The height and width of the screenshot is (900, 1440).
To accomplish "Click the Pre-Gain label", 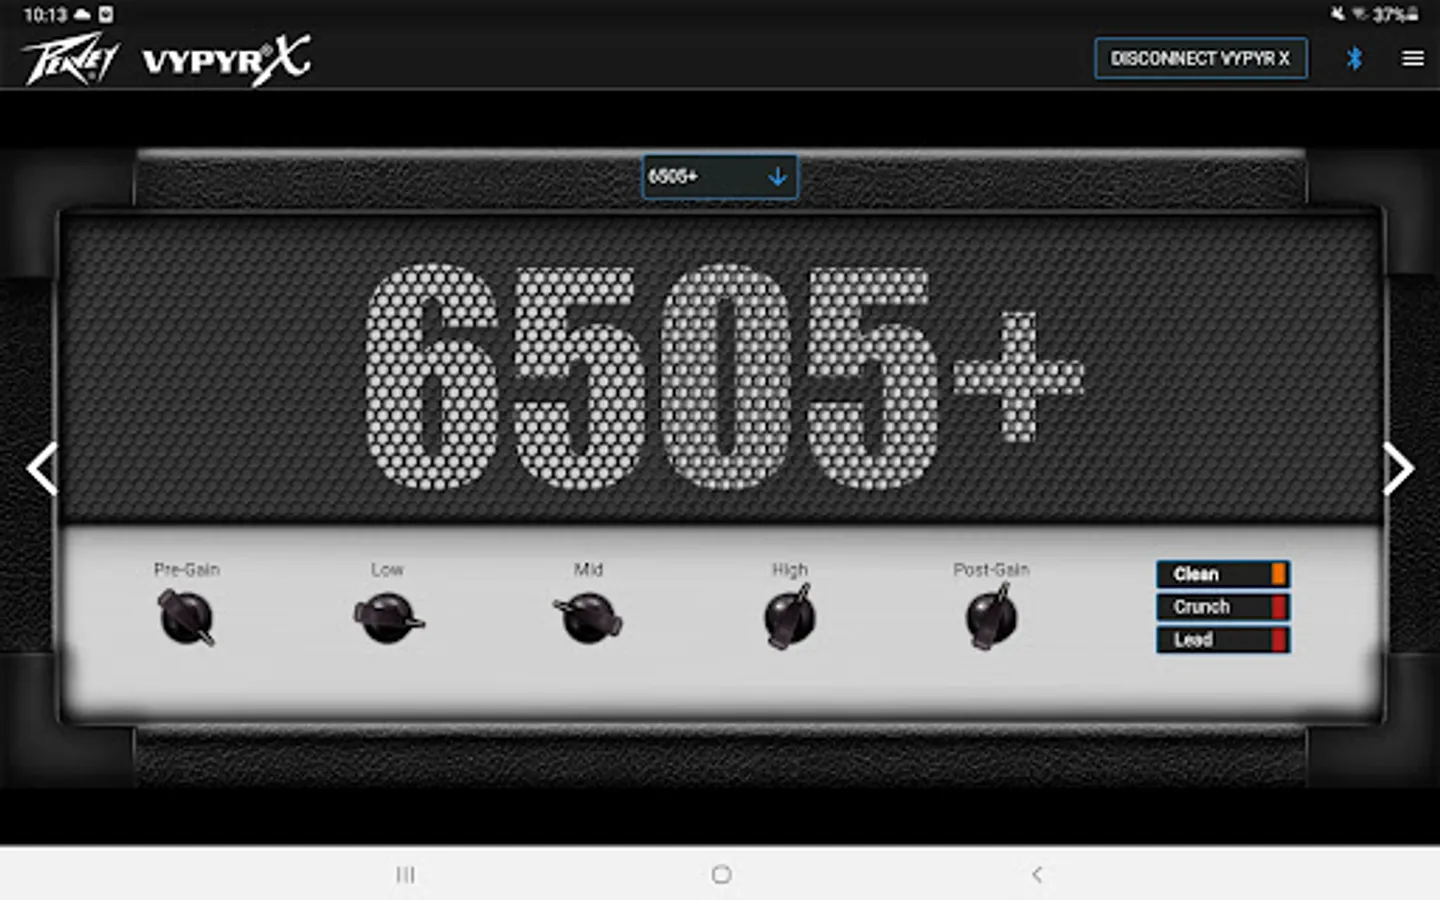I will [187, 569].
